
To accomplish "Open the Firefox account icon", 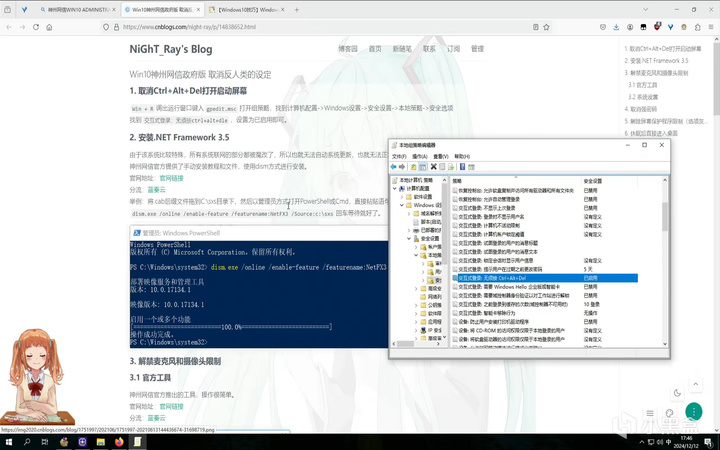I will [x=630, y=27].
